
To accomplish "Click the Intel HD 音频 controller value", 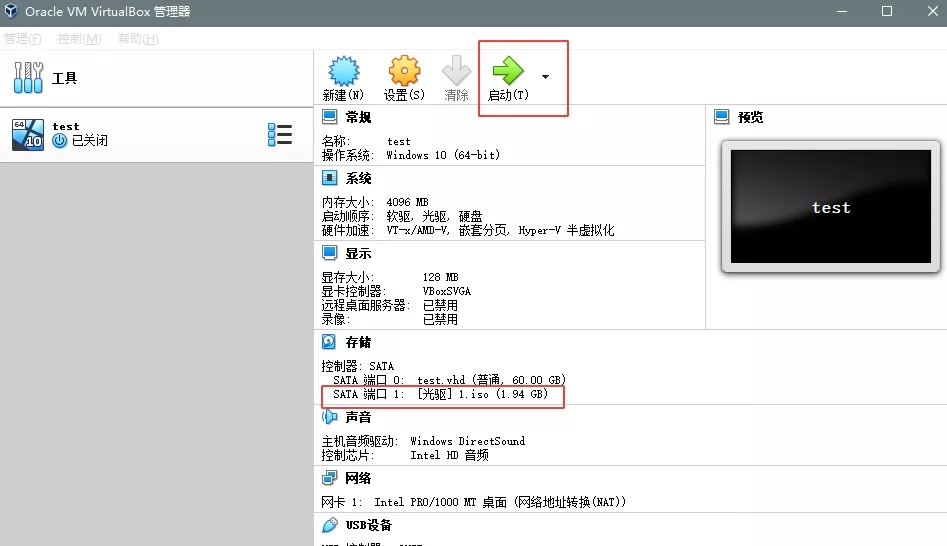I will pos(449,455).
